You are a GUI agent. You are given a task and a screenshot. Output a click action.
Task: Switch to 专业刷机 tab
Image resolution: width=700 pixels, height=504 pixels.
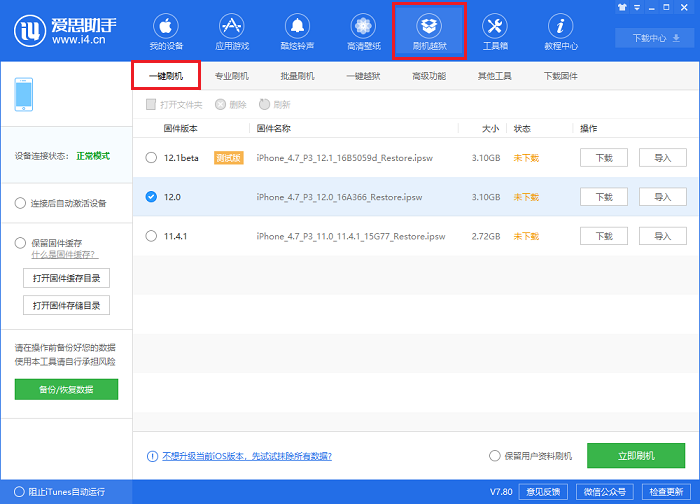coord(232,76)
